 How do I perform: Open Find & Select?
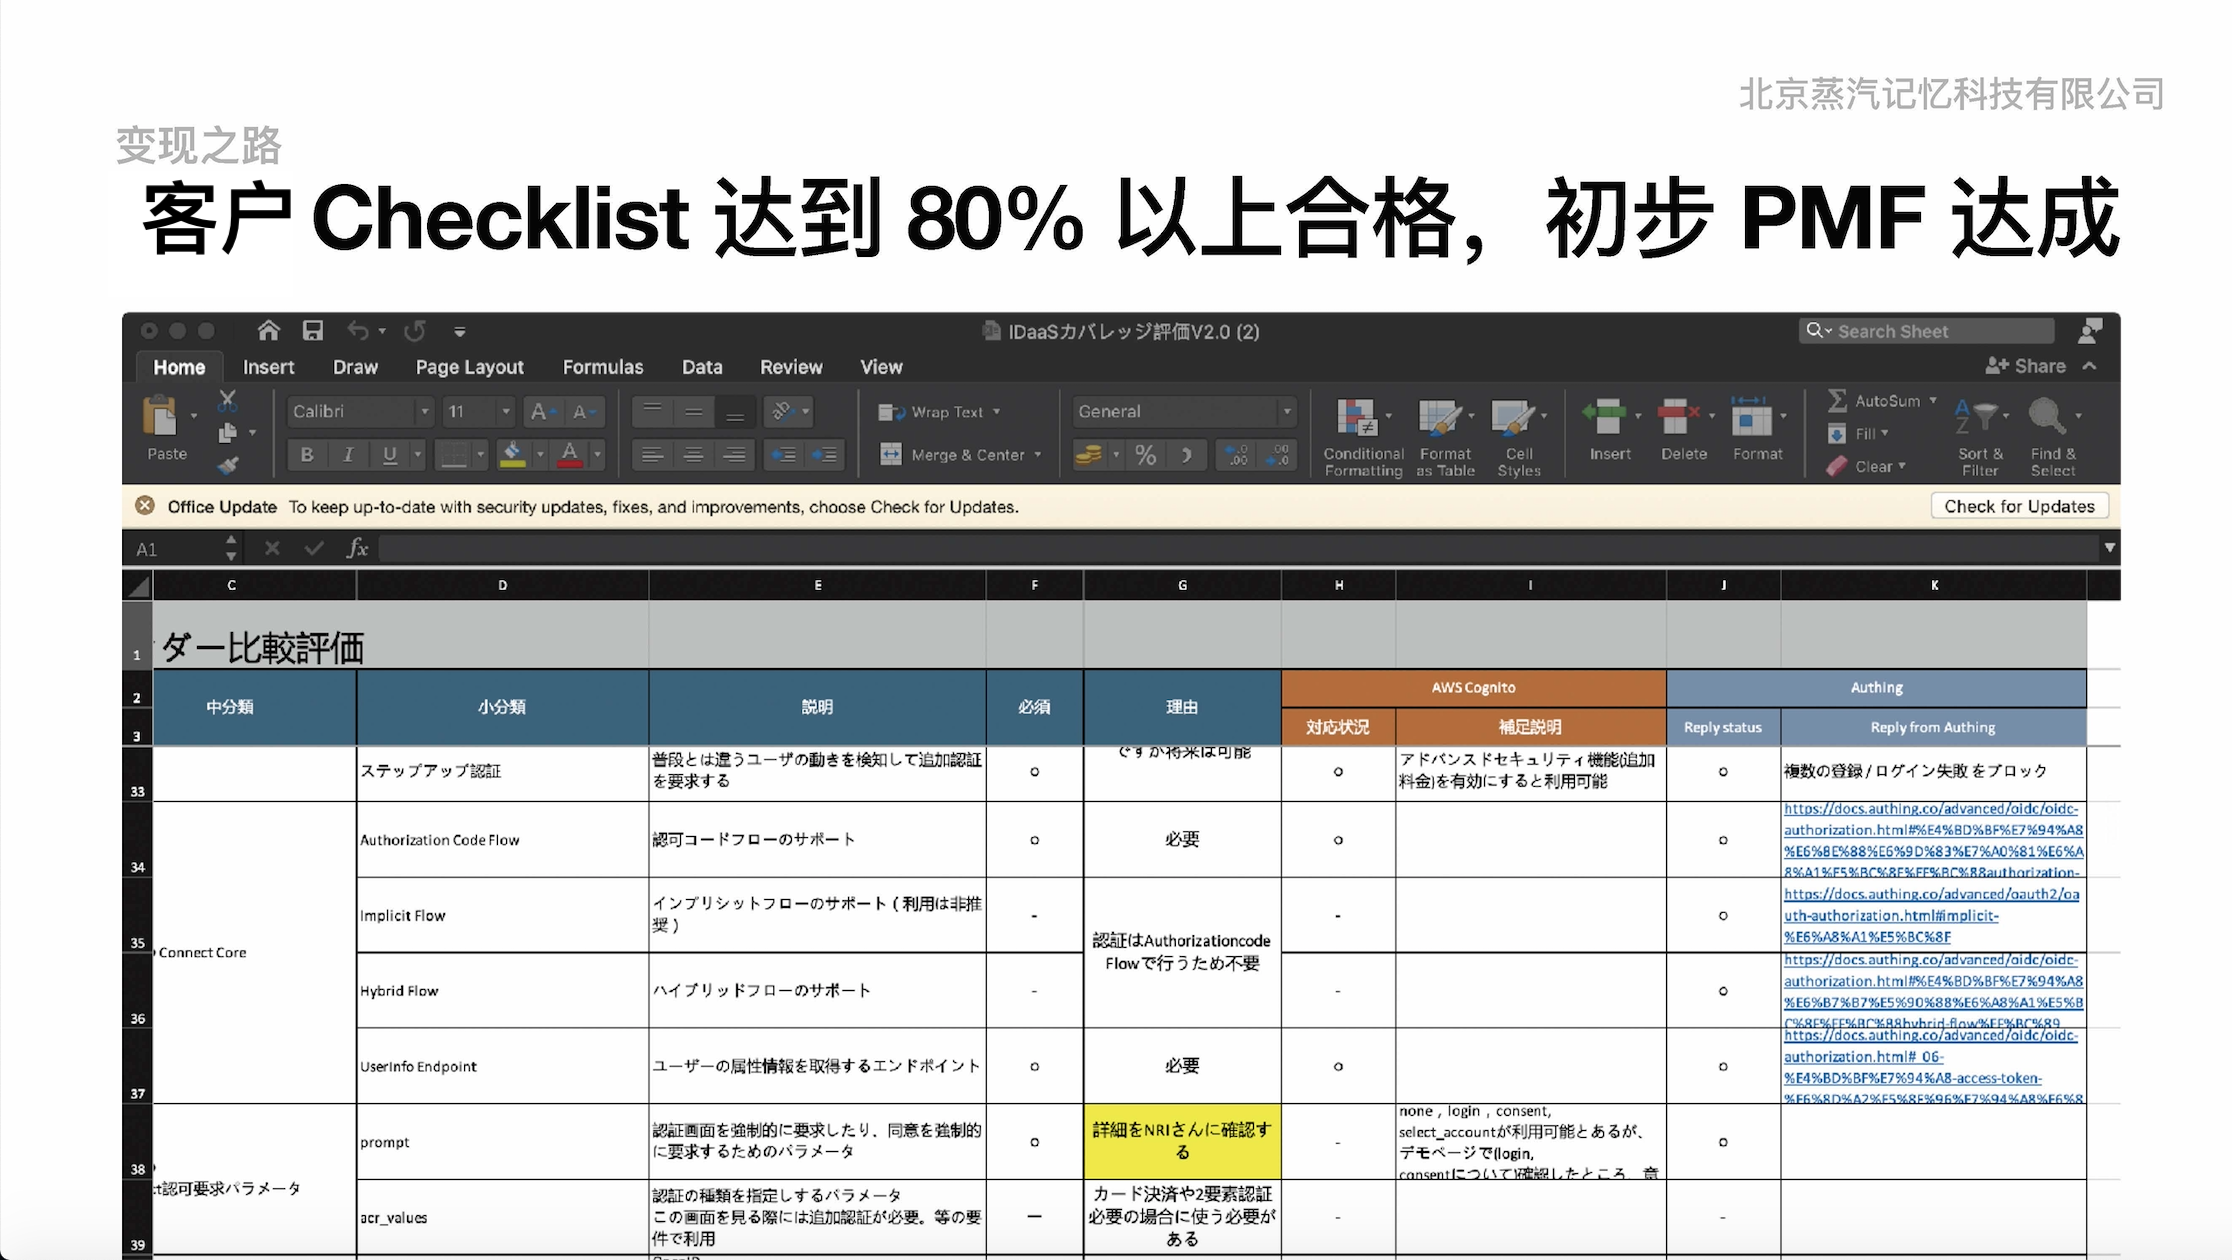[2053, 436]
